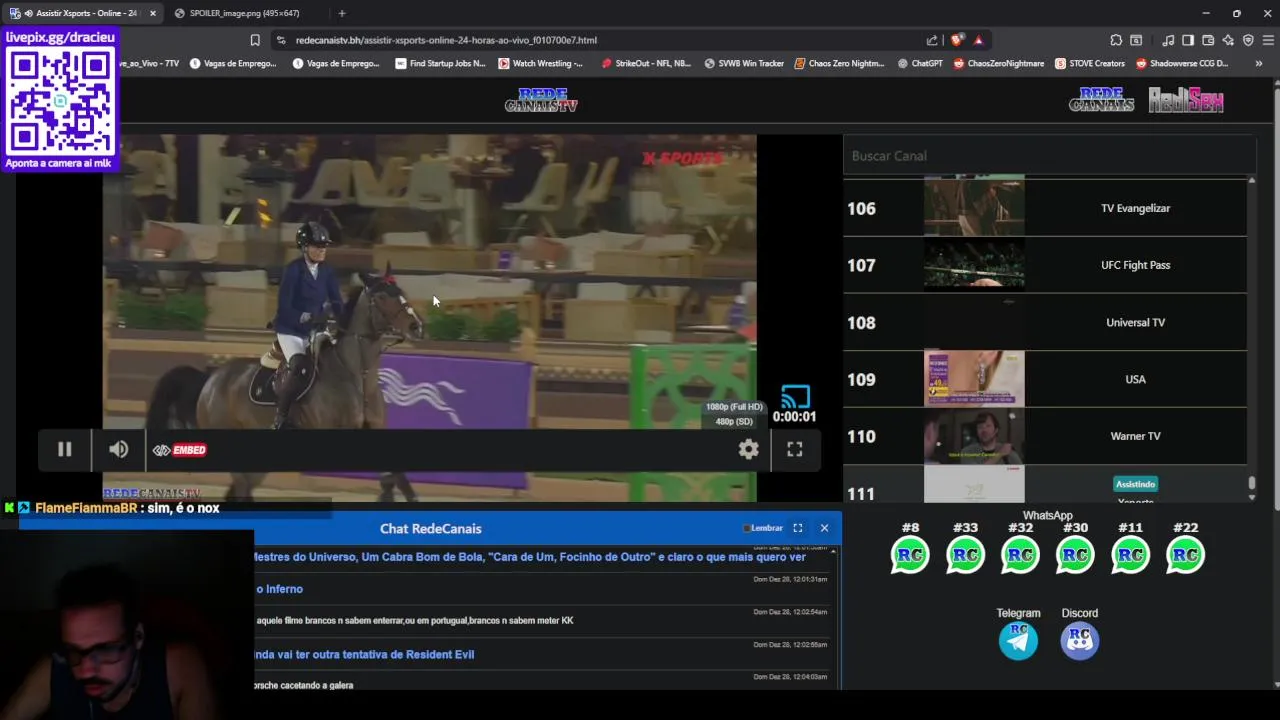Select 1080p (Full HD) quality
This screenshot has width=1280, height=720.
[x=734, y=407]
